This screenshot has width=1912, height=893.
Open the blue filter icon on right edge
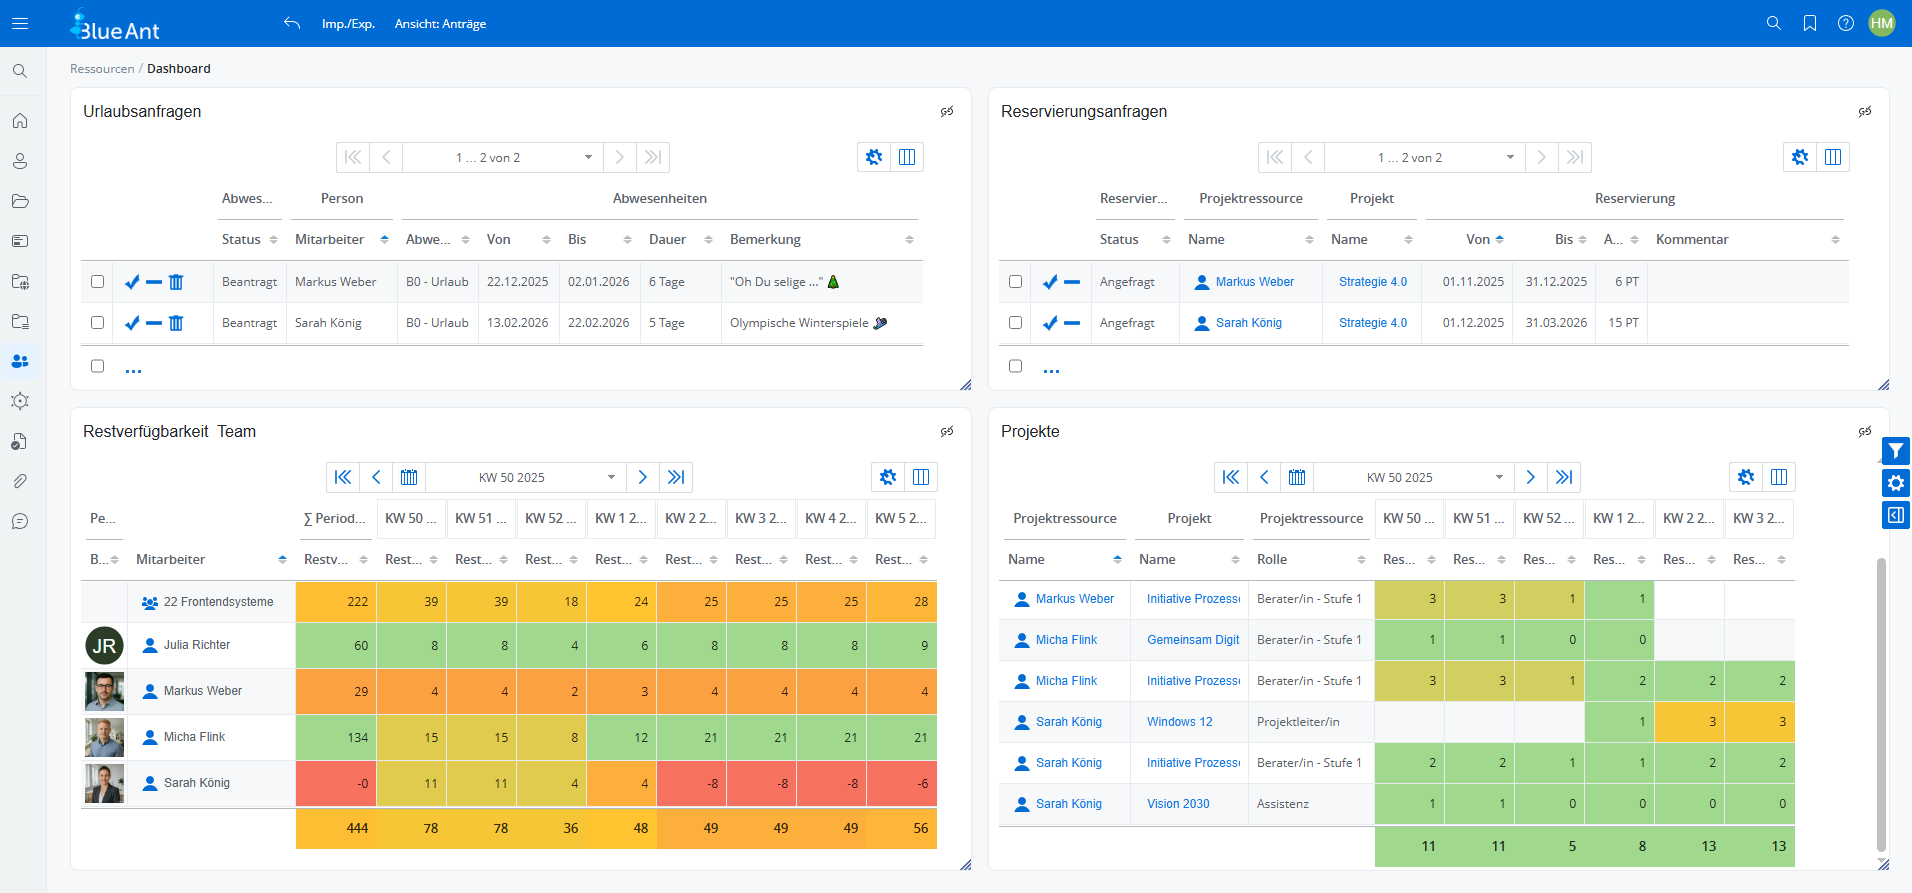point(1895,451)
